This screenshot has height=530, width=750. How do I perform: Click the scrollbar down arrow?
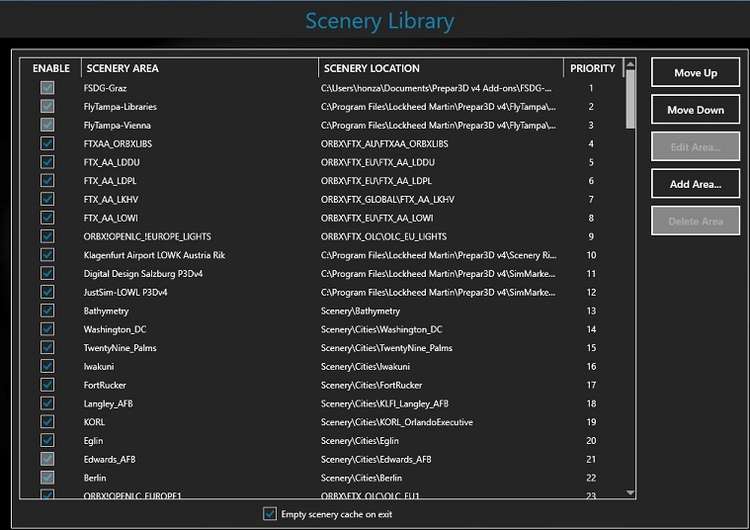630,492
